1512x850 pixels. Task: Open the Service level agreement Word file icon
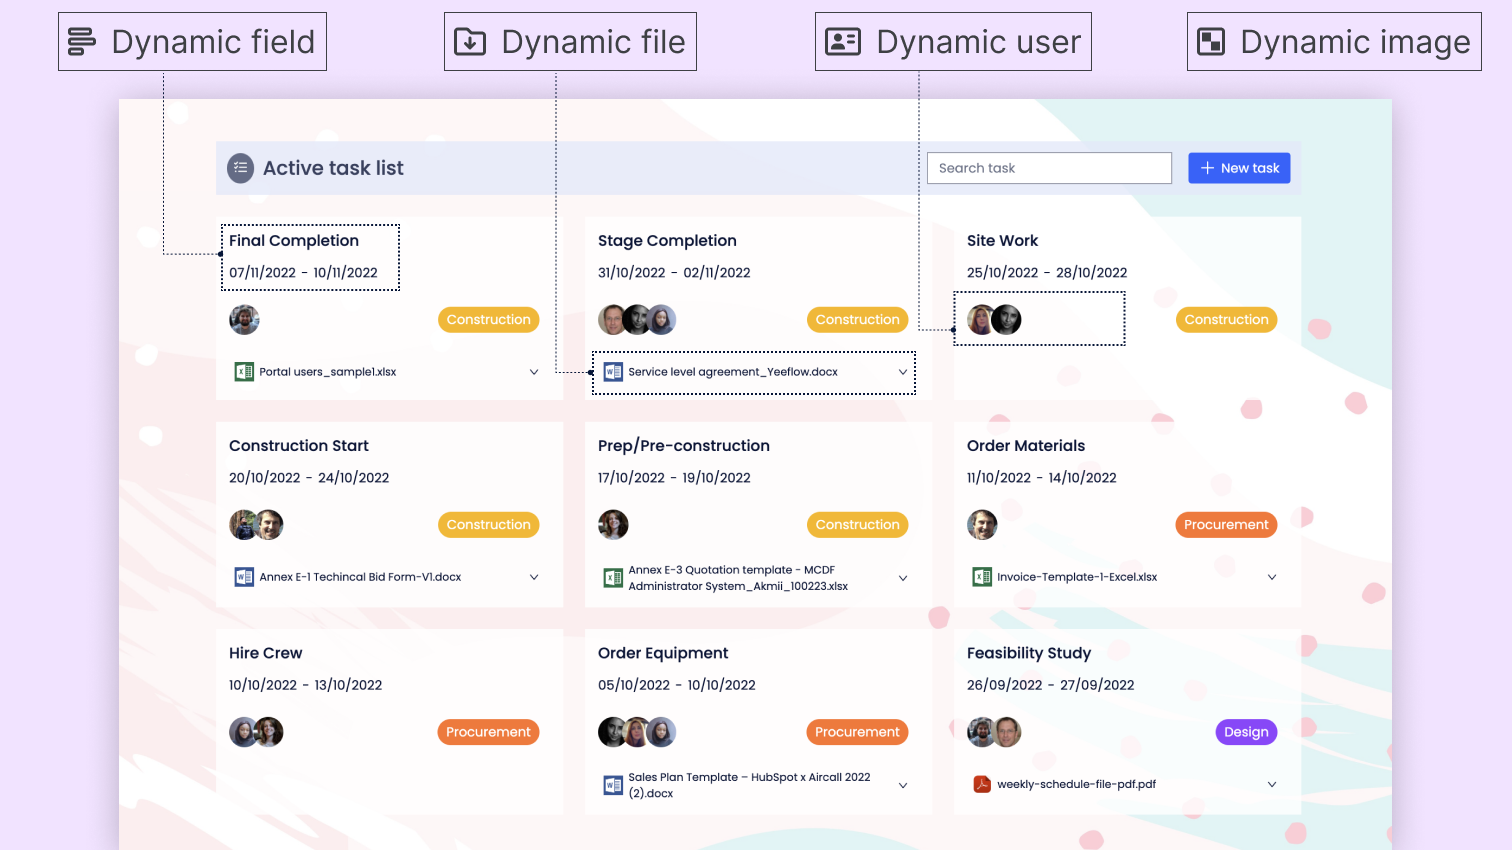(613, 372)
